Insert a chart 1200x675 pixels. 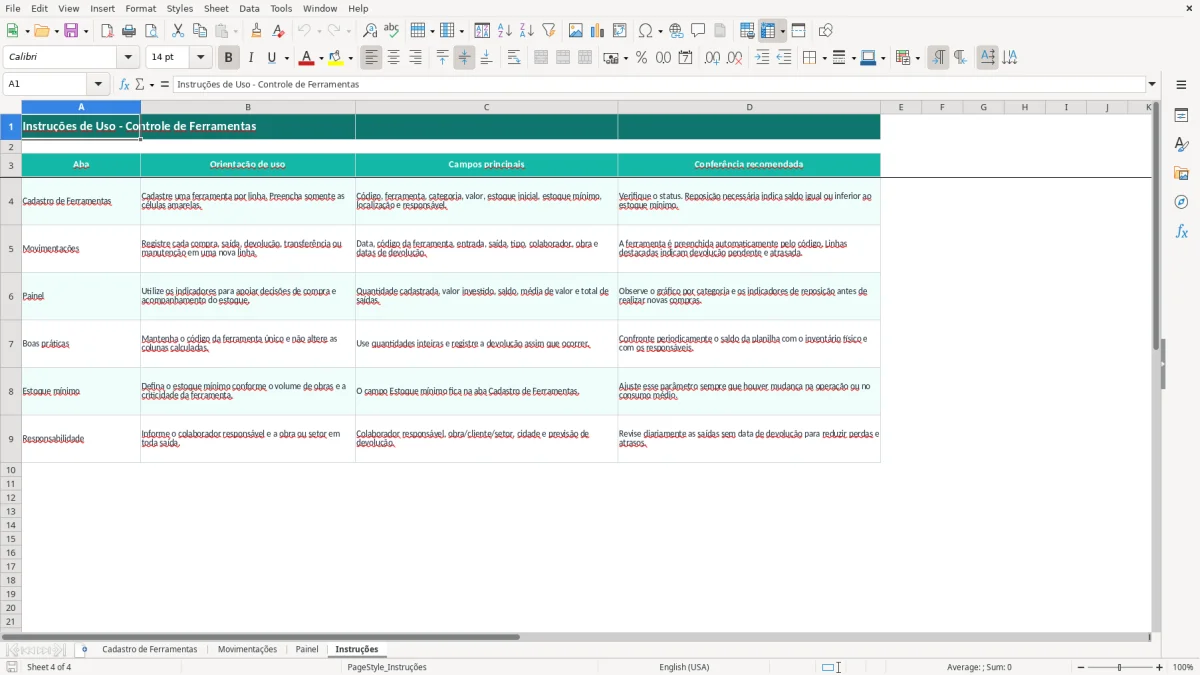tap(598, 31)
